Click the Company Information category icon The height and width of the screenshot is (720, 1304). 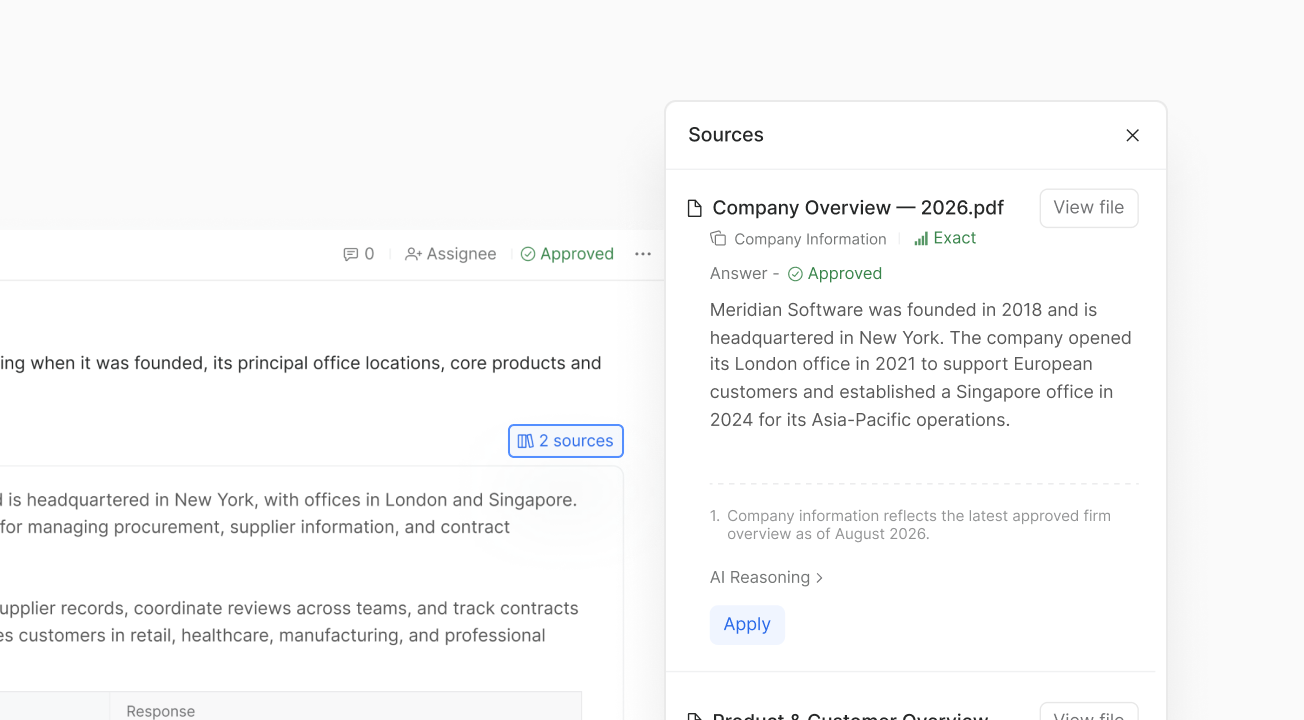(x=718, y=238)
